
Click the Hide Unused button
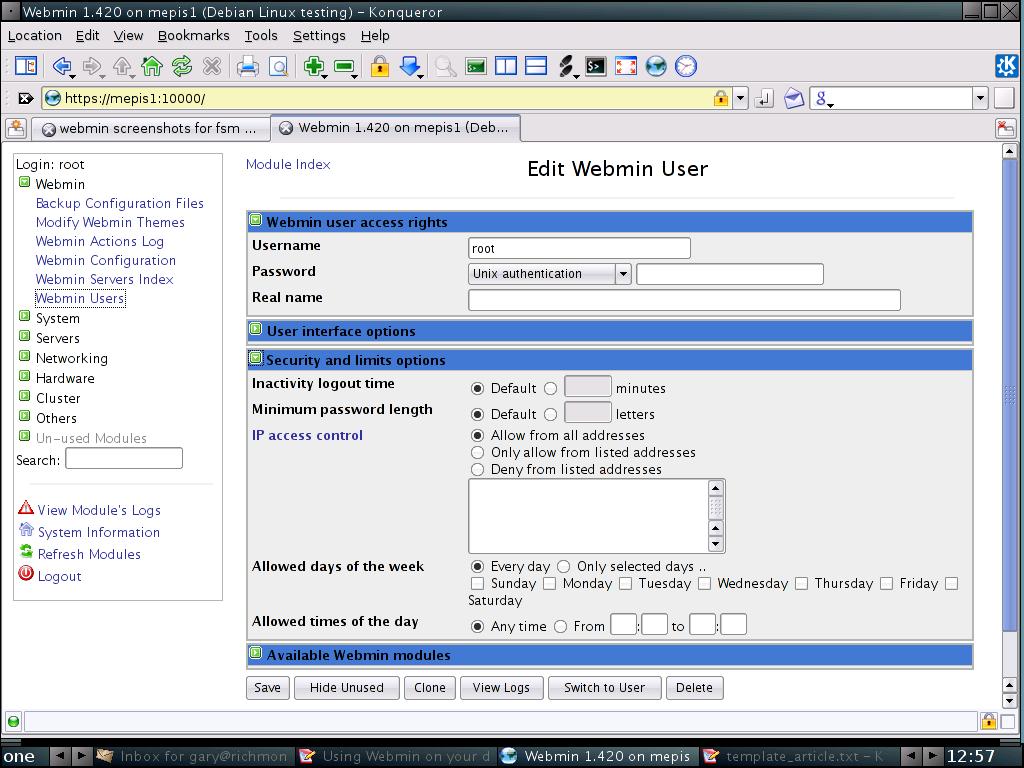tap(347, 688)
